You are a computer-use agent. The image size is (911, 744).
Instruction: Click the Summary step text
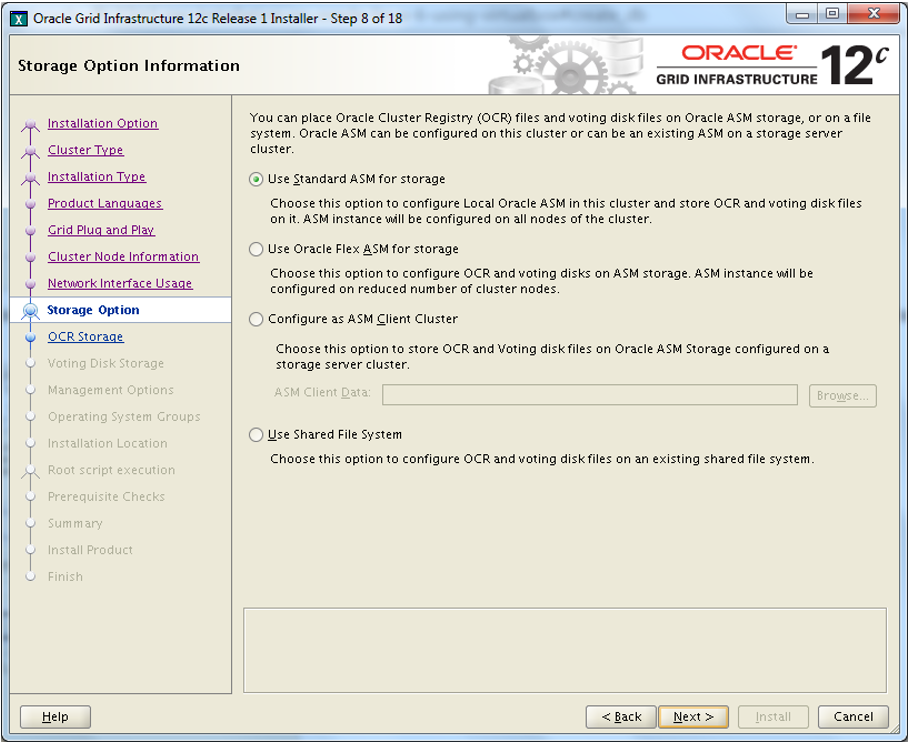75,524
